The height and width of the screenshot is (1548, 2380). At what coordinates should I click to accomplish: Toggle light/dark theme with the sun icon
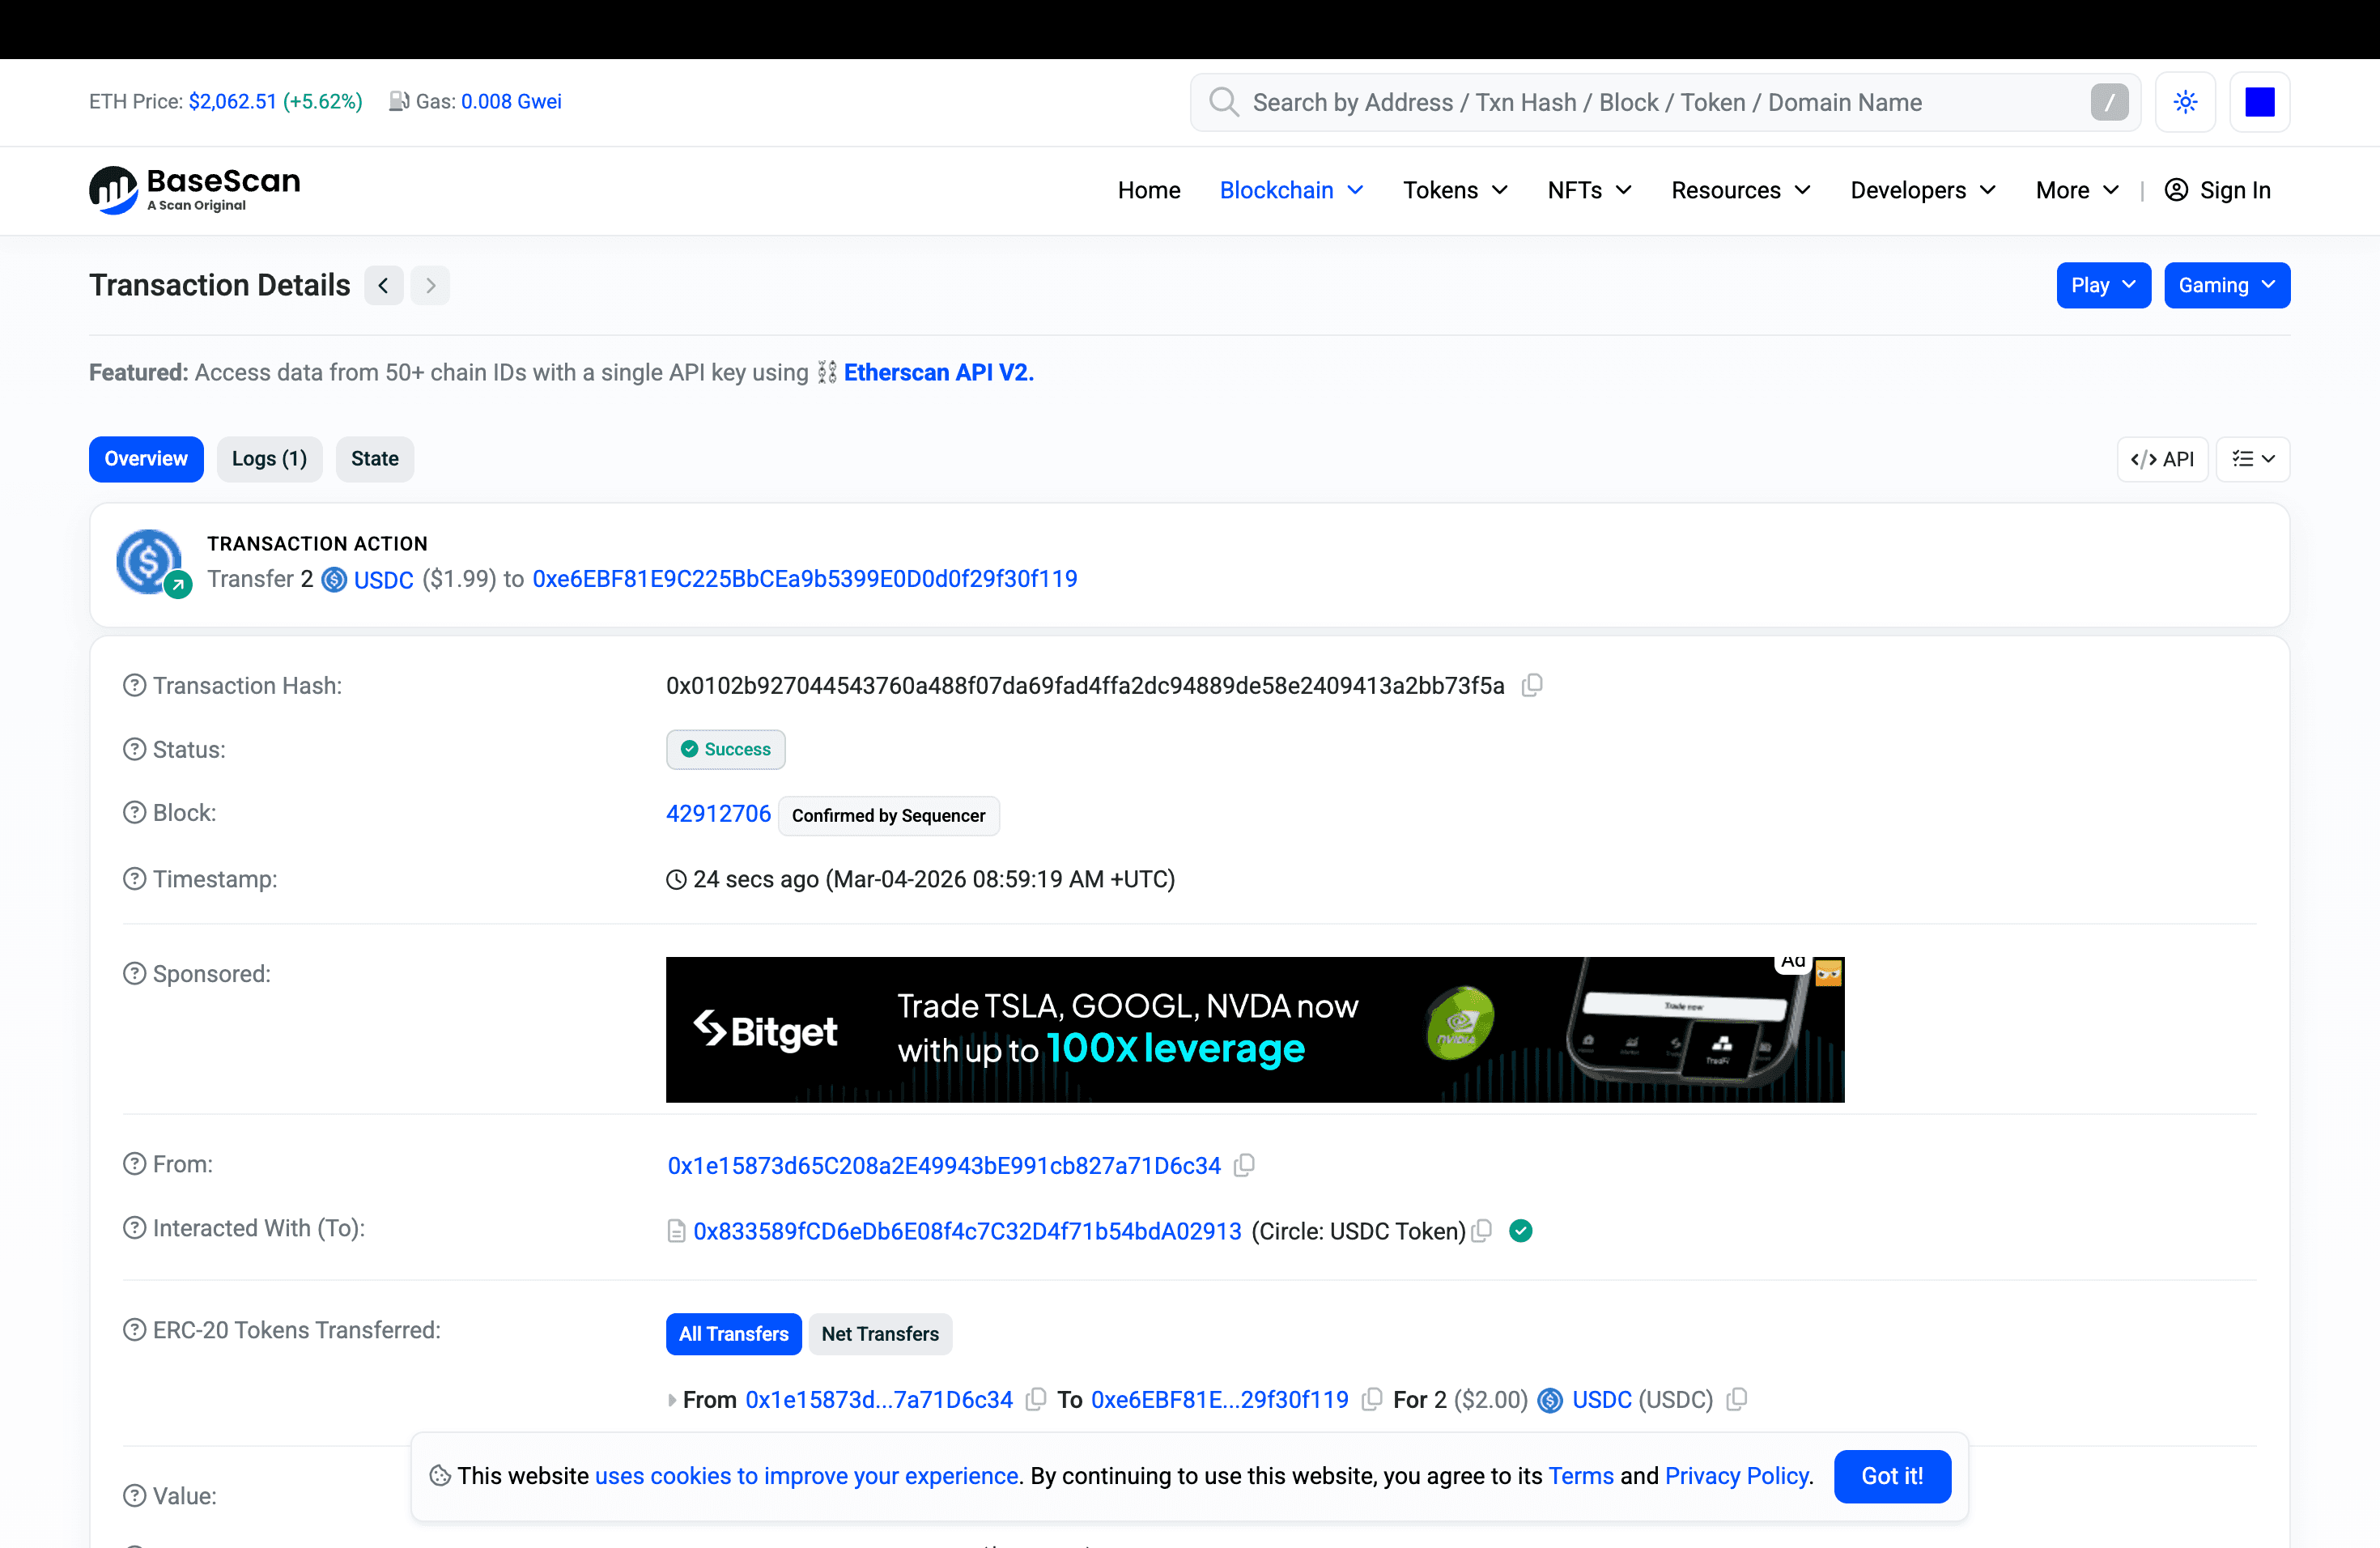pyautogui.click(x=2185, y=101)
